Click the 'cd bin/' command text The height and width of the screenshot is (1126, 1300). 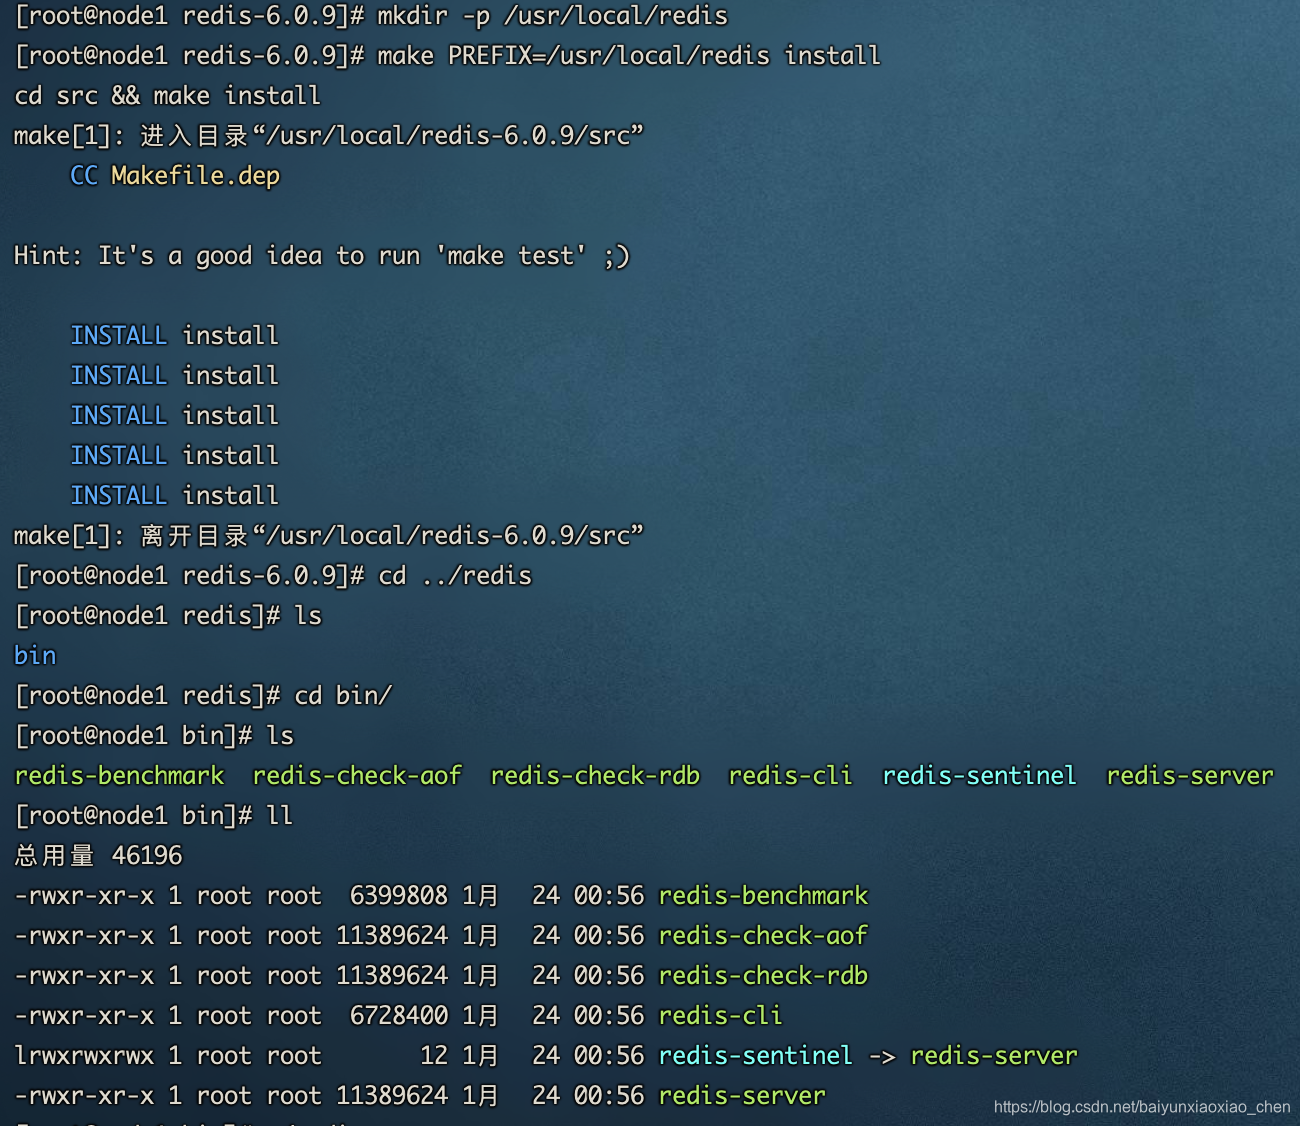pos(343,696)
